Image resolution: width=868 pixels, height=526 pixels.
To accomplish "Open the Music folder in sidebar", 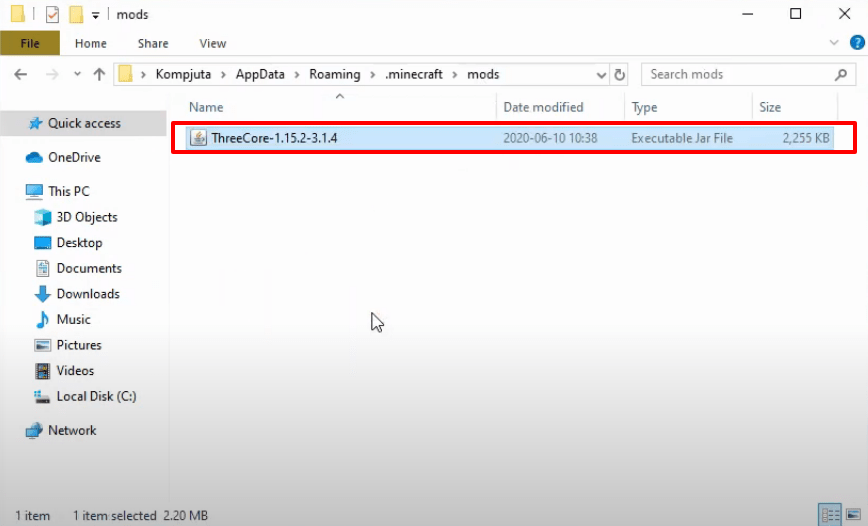I will tap(73, 319).
